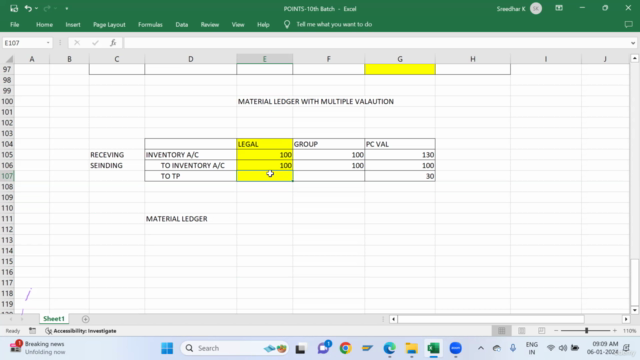640x360 pixels.
Task: Open the Review tab
Action: [210, 24]
